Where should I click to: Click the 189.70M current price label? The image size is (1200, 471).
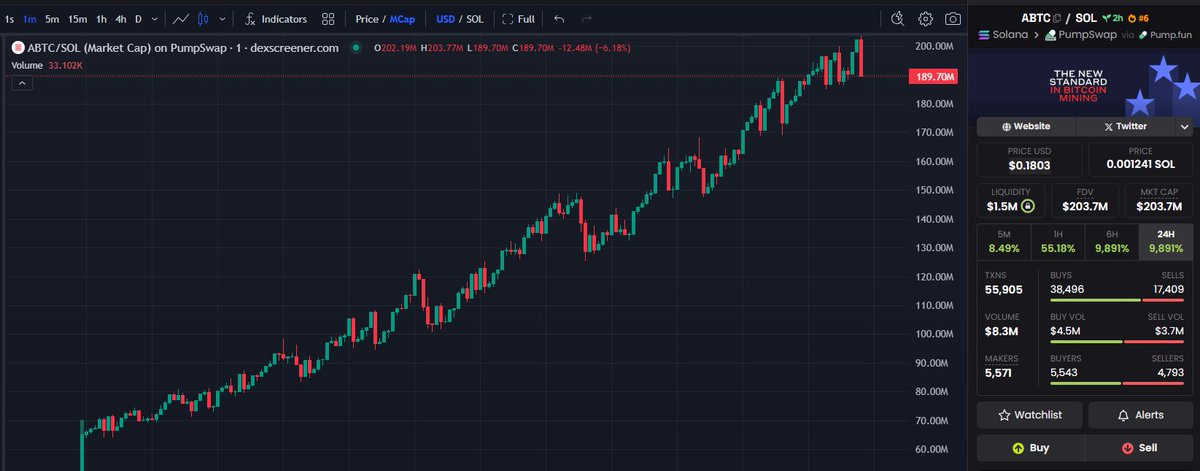point(934,76)
